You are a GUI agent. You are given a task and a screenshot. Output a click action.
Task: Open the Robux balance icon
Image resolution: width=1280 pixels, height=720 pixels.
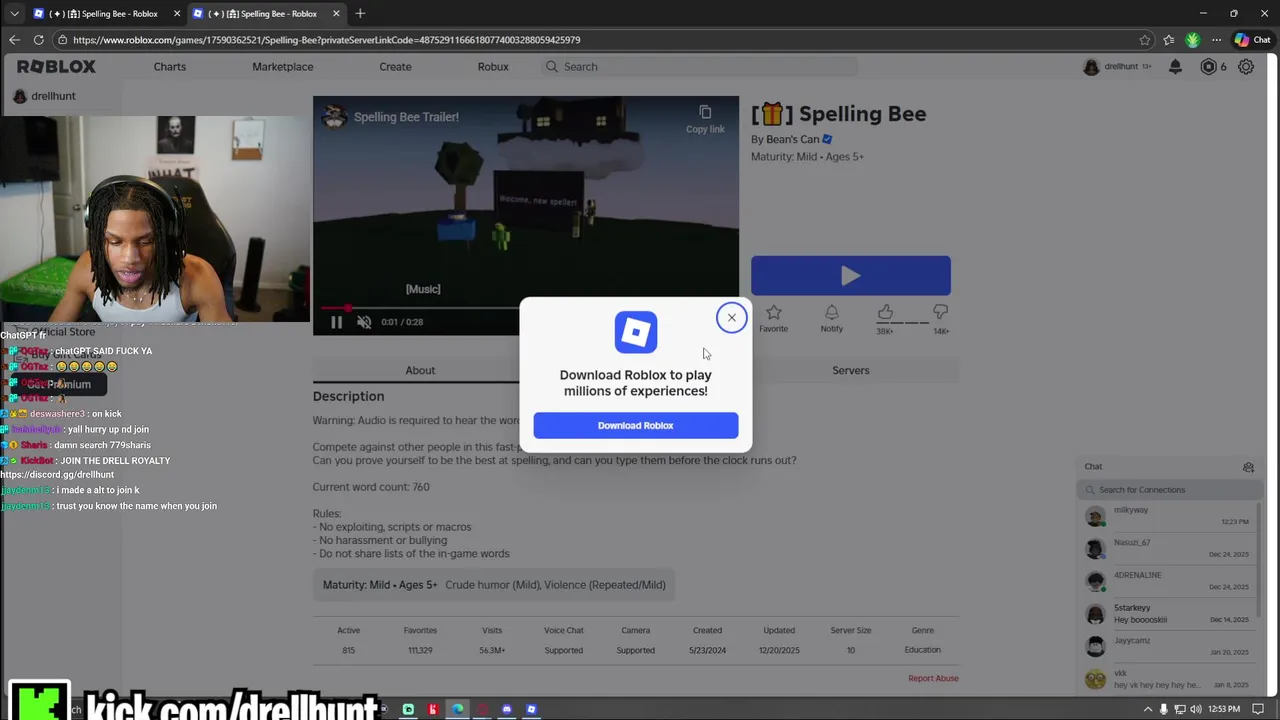(1208, 67)
